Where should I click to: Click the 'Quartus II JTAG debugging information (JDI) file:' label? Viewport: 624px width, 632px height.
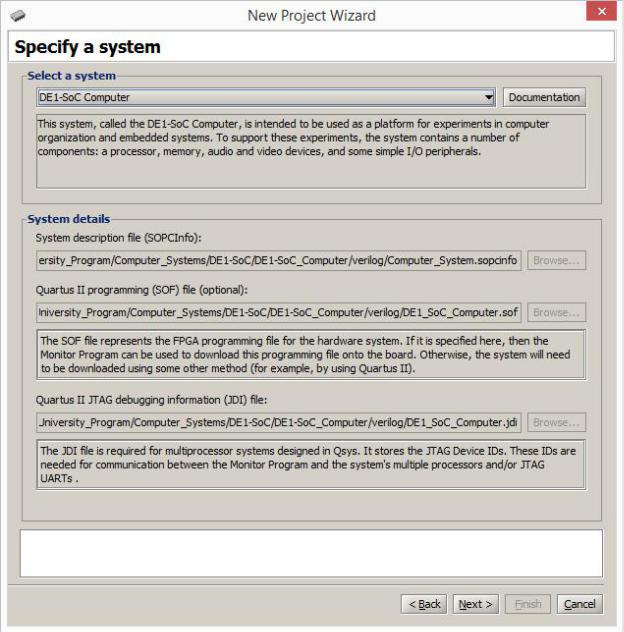point(151,400)
